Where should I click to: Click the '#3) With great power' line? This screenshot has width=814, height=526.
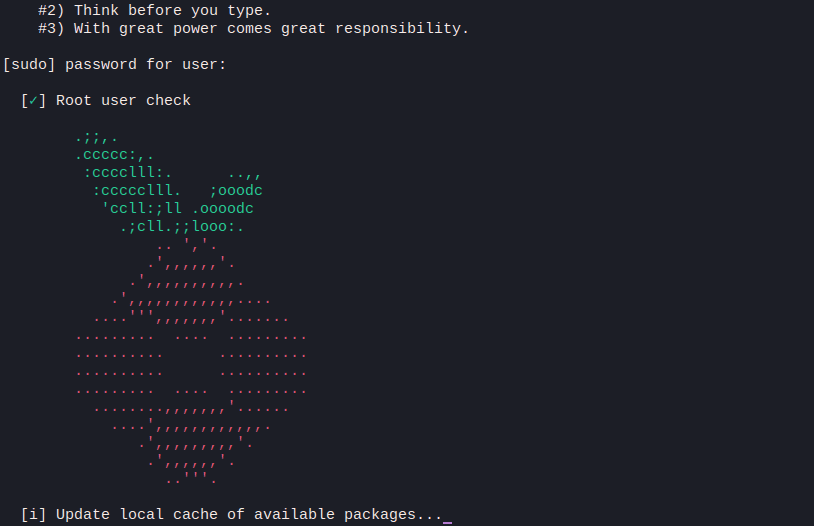click(x=253, y=29)
